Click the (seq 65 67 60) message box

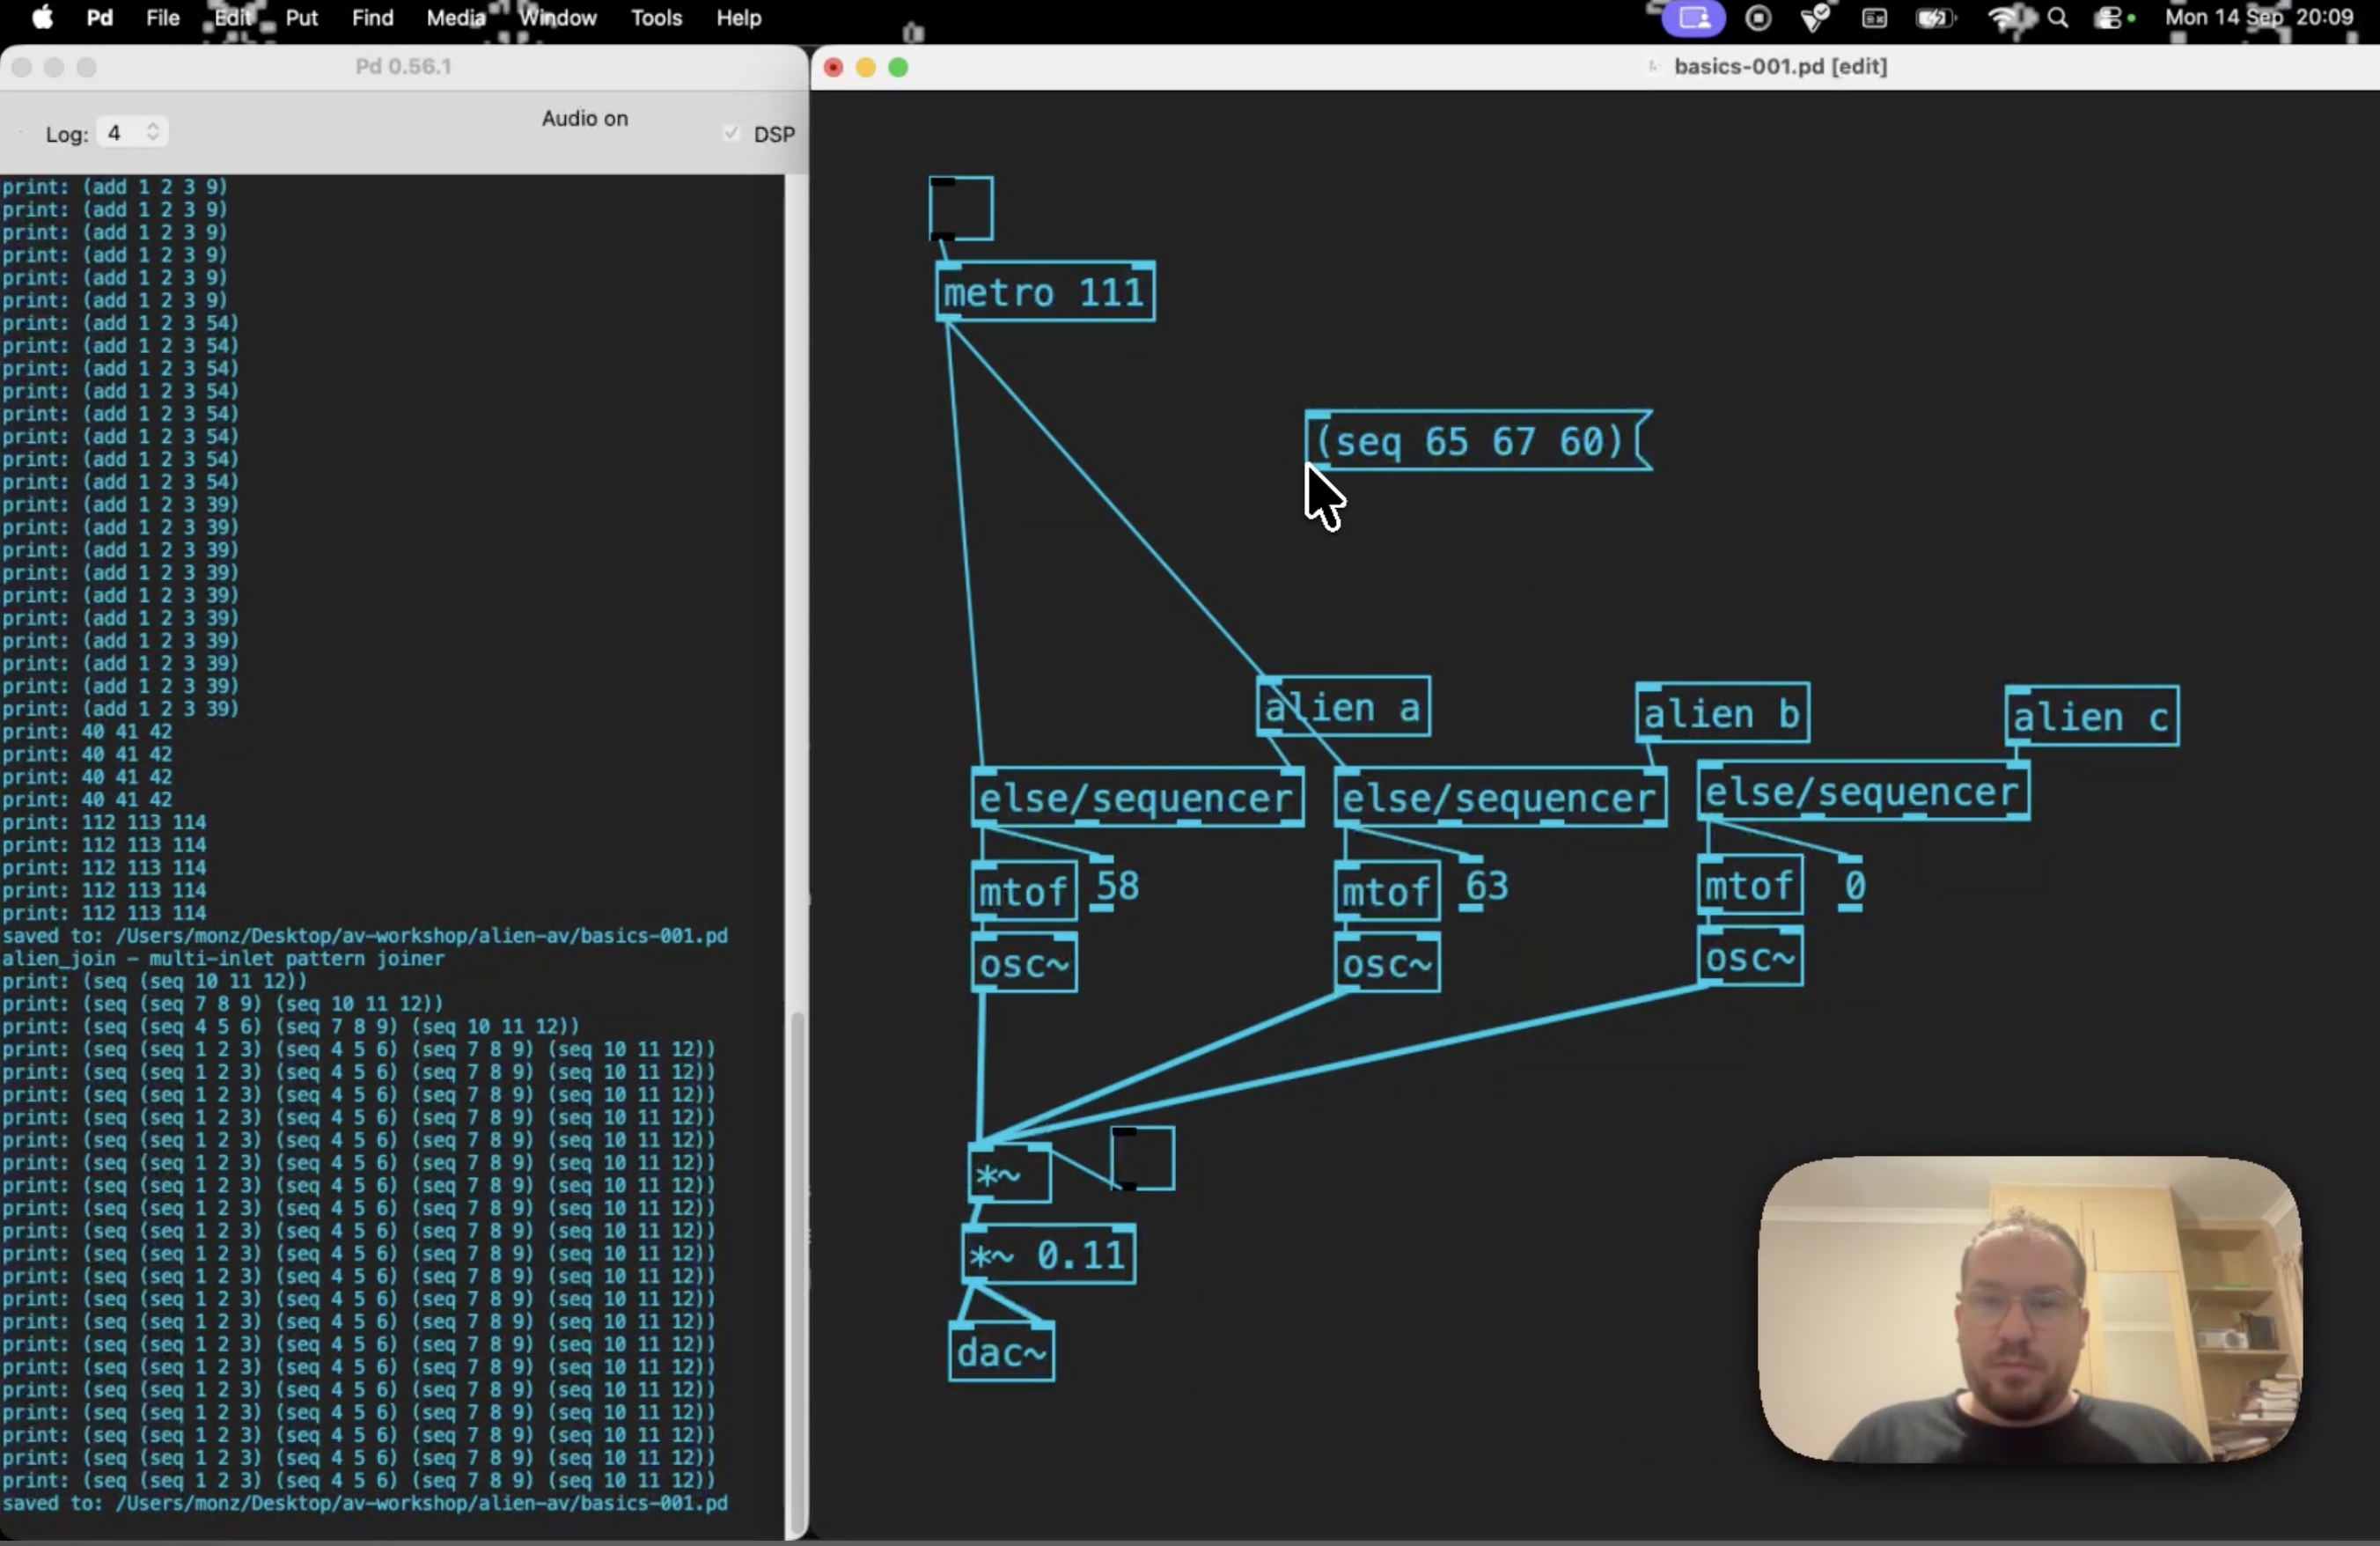click(1477, 440)
